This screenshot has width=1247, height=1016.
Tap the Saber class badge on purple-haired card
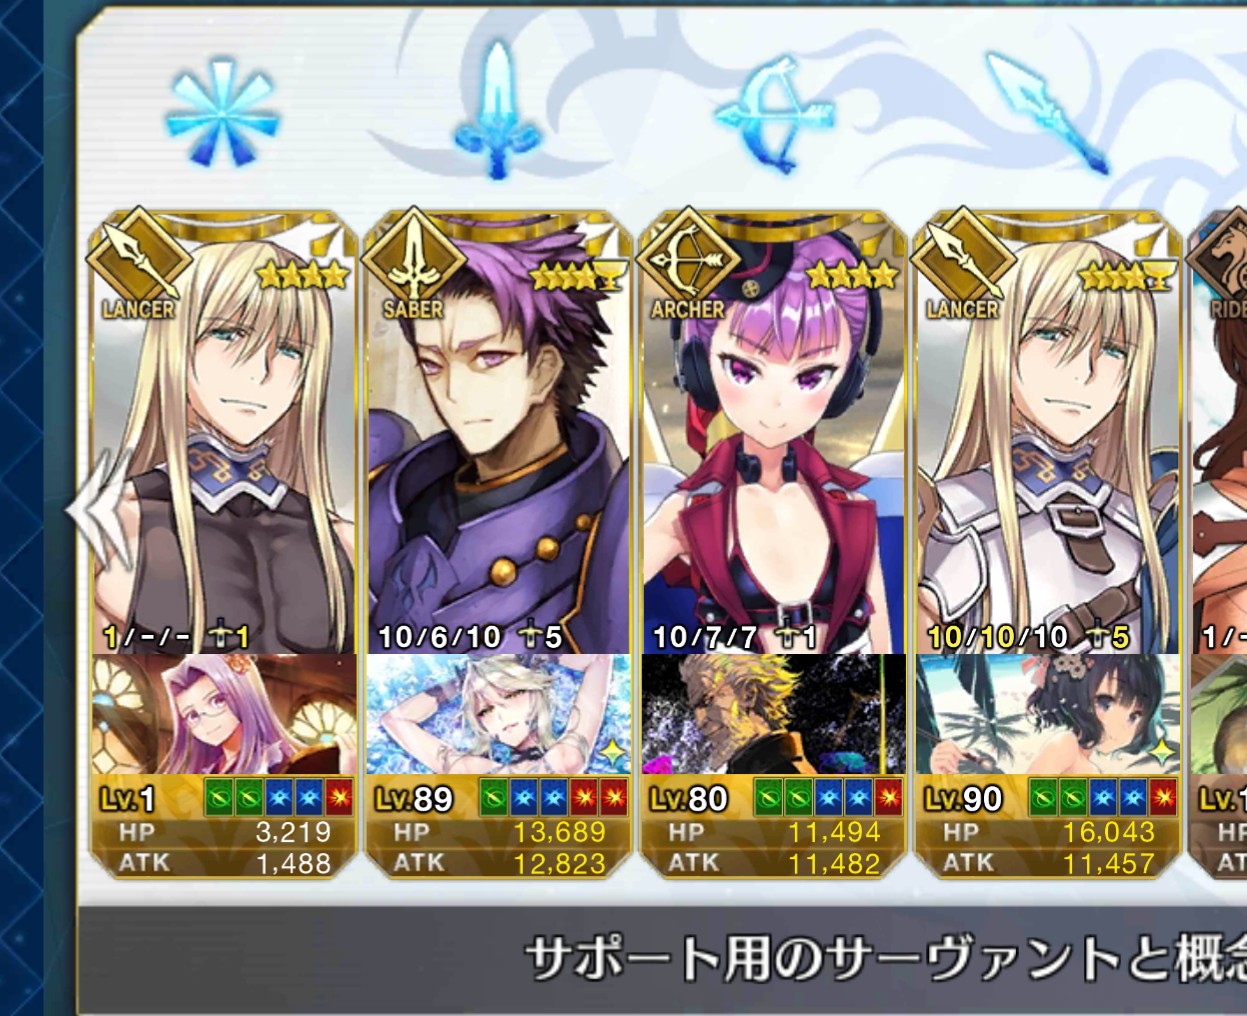(x=414, y=265)
